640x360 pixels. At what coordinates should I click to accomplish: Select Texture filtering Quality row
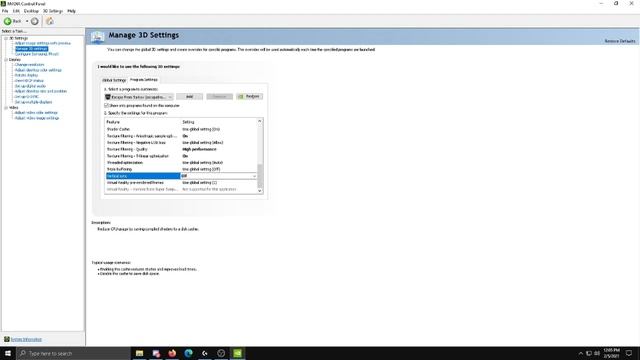click(181, 149)
